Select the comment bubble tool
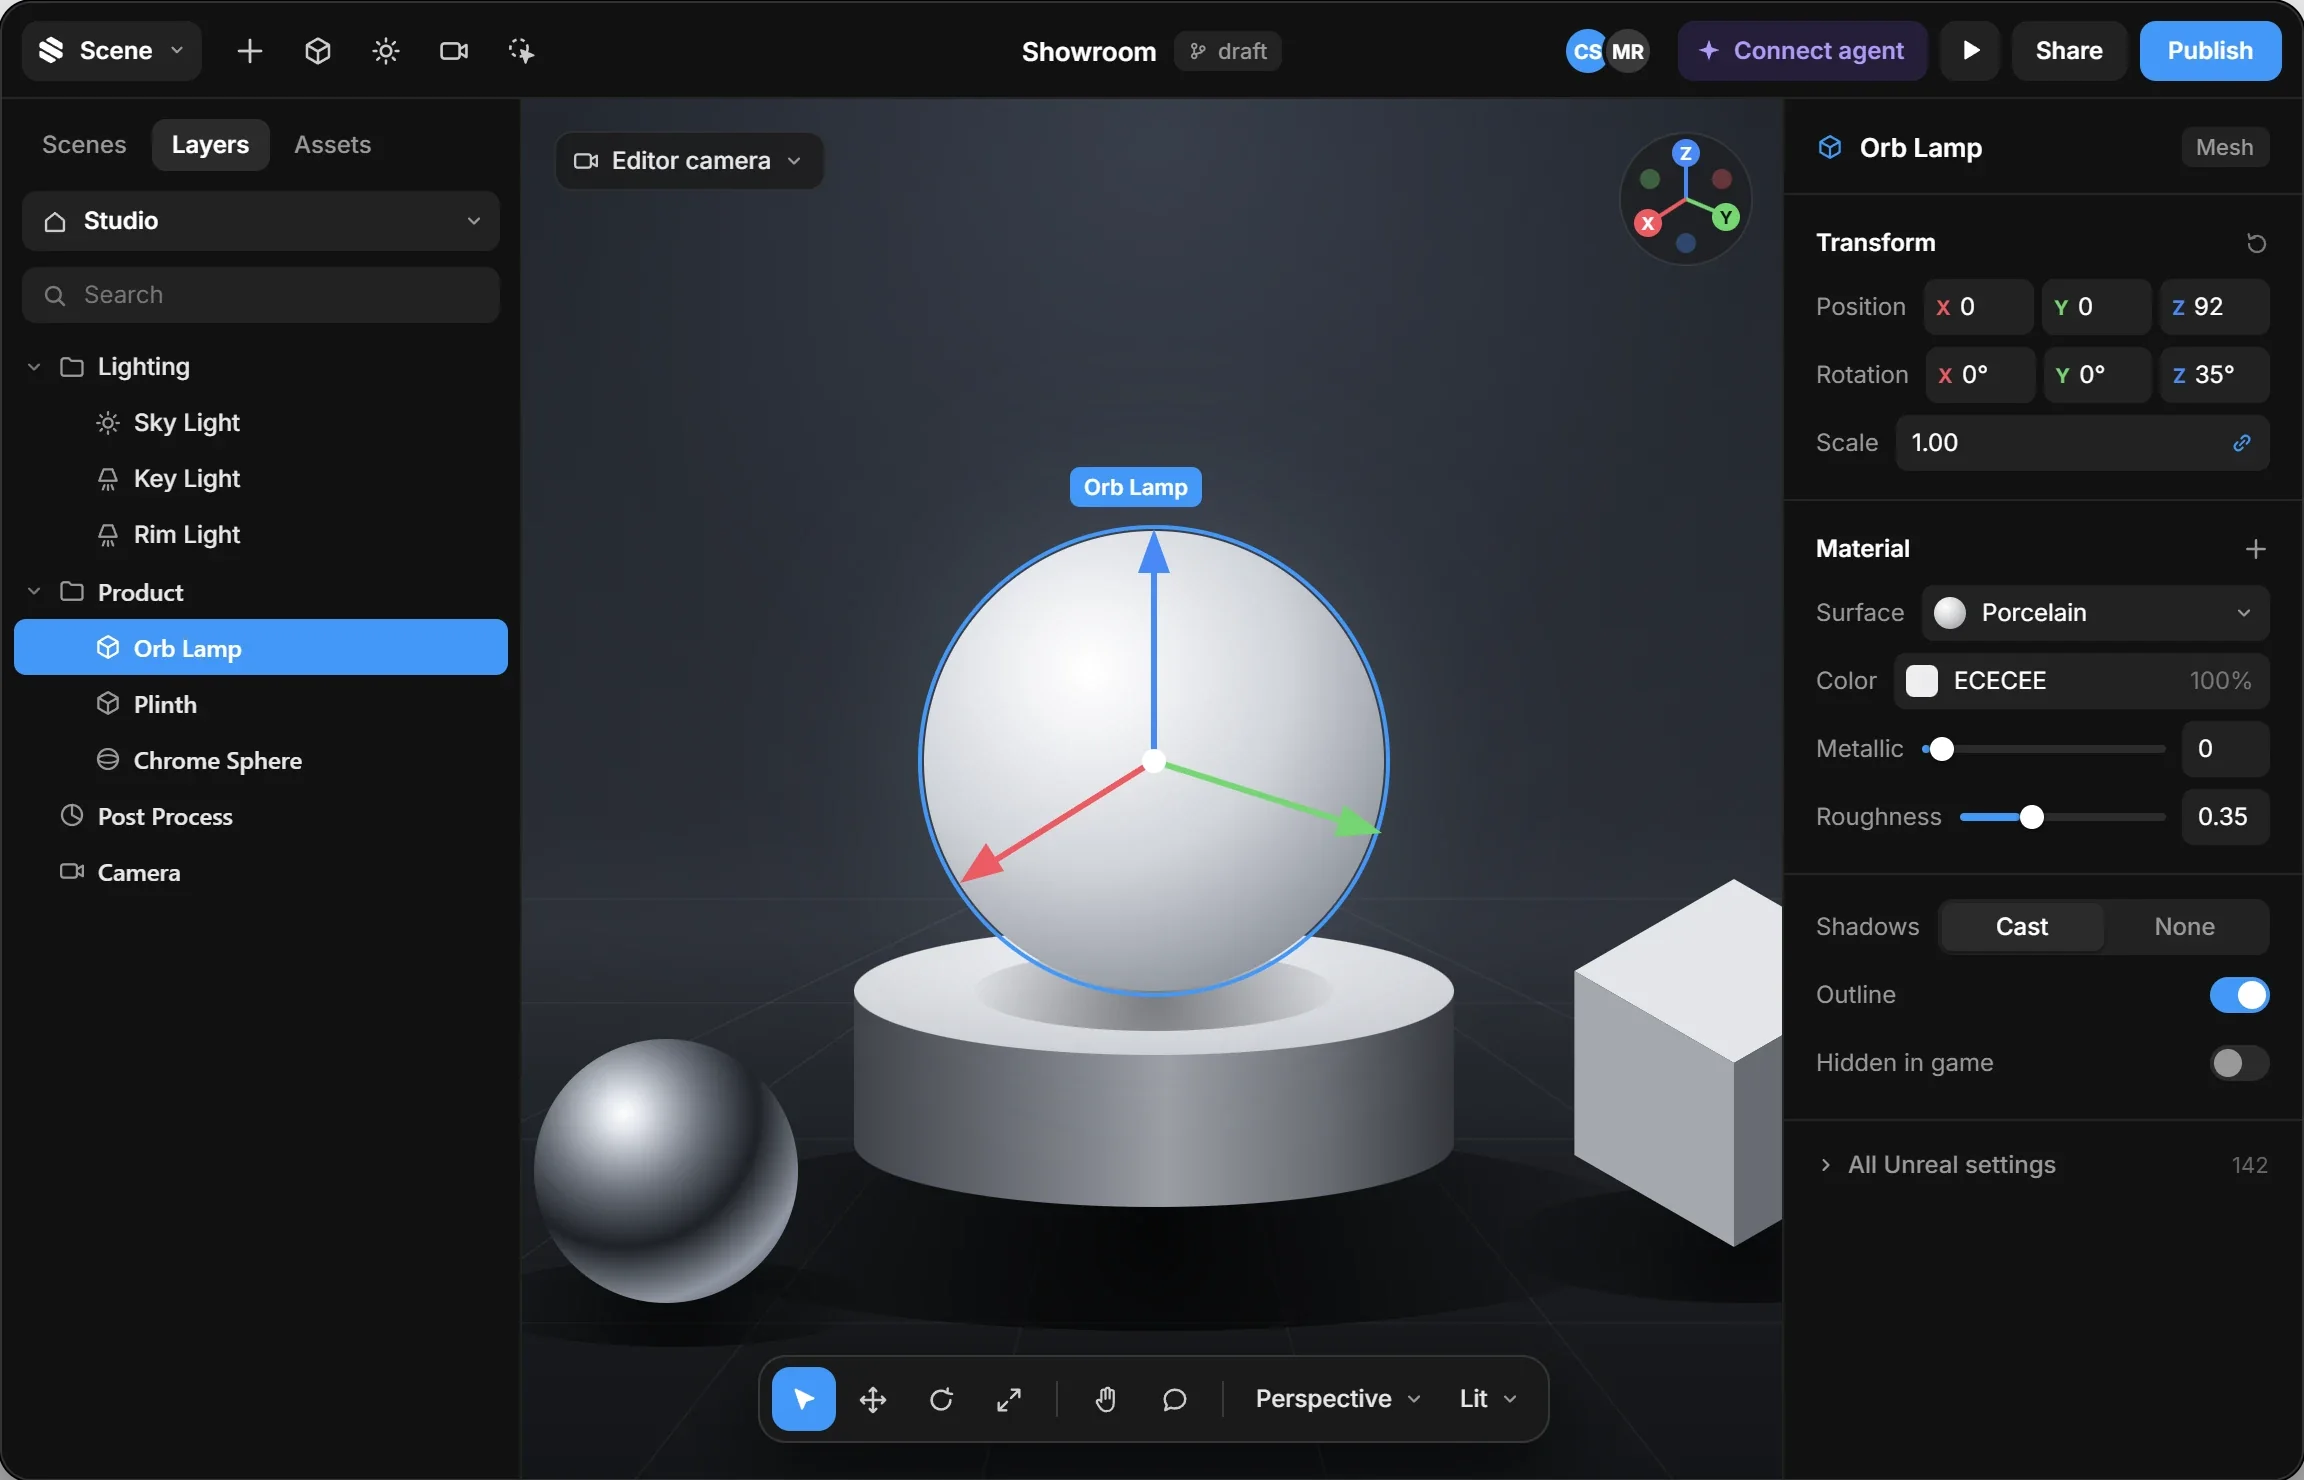This screenshot has width=2304, height=1480. (x=1174, y=1399)
